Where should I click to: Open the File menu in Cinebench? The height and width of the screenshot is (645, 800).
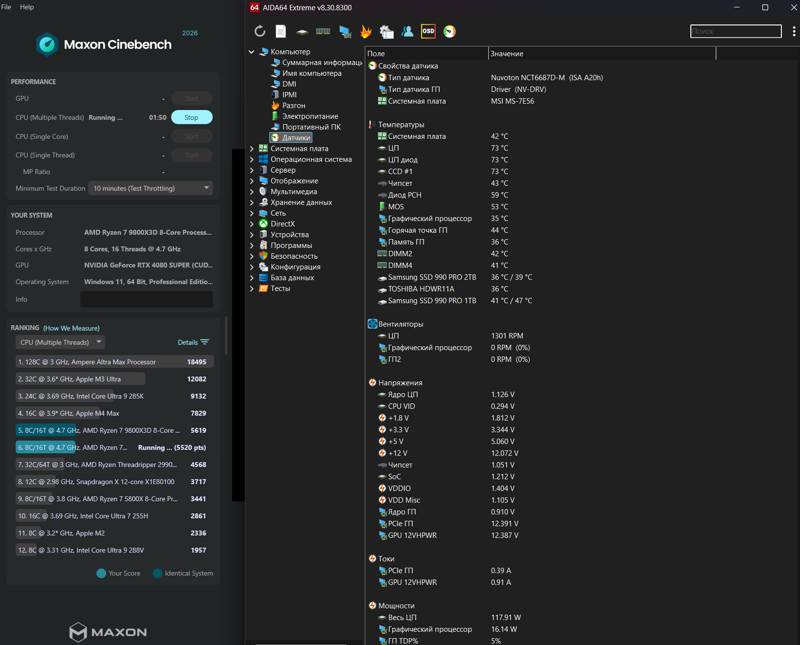coord(6,7)
